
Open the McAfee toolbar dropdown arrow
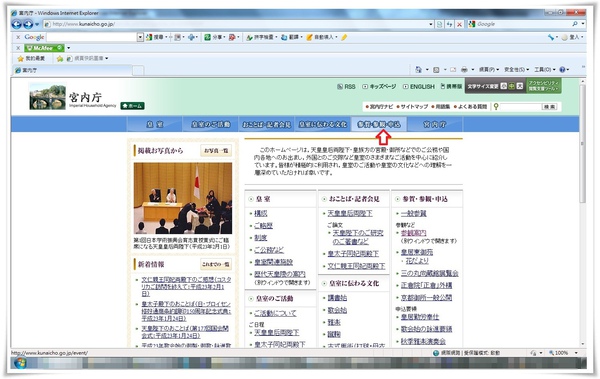[68, 48]
